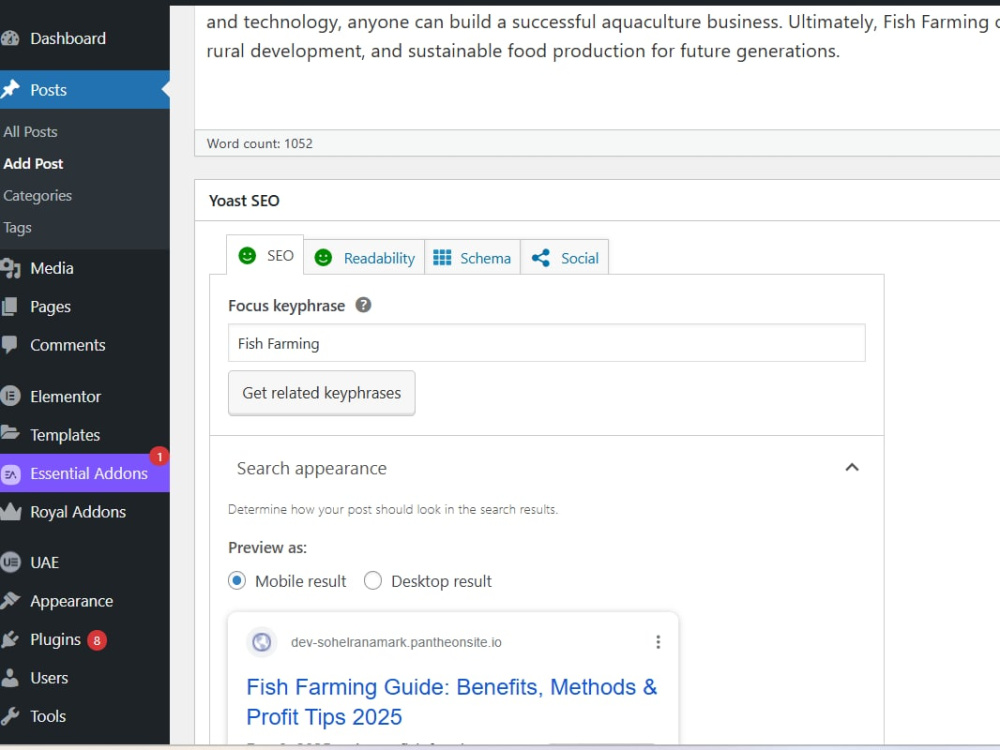Click the Essential Addons notification badge 1
This screenshot has width=1000, height=750.
[x=159, y=457]
